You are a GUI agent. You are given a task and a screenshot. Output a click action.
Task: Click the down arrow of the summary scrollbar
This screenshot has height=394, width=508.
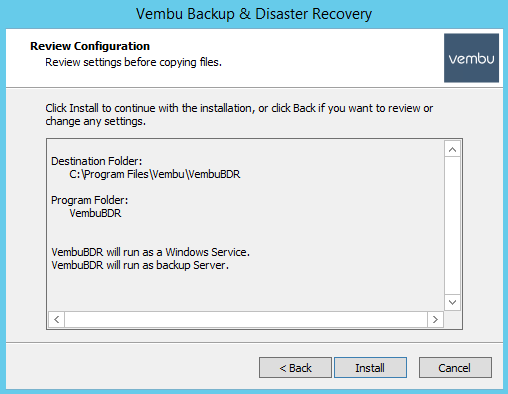click(x=452, y=302)
